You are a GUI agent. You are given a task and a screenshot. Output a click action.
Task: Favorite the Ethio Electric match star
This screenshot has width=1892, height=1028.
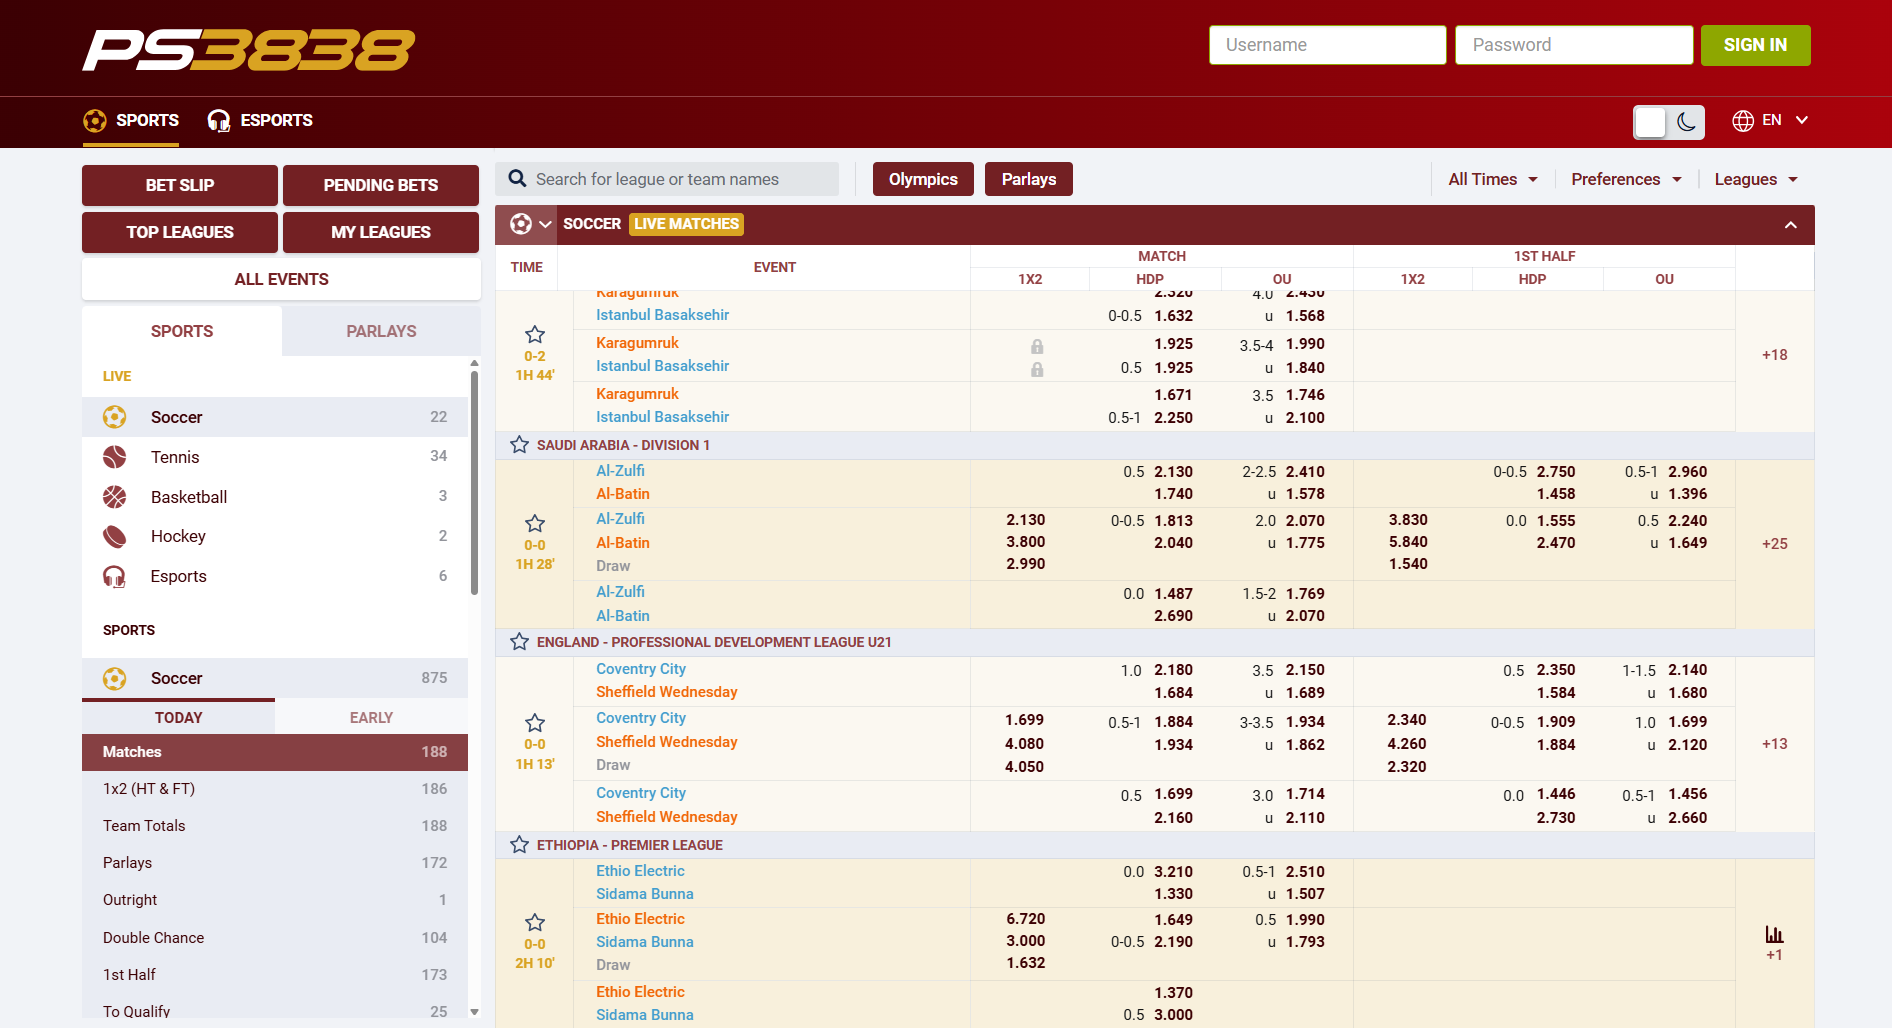tap(535, 923)
